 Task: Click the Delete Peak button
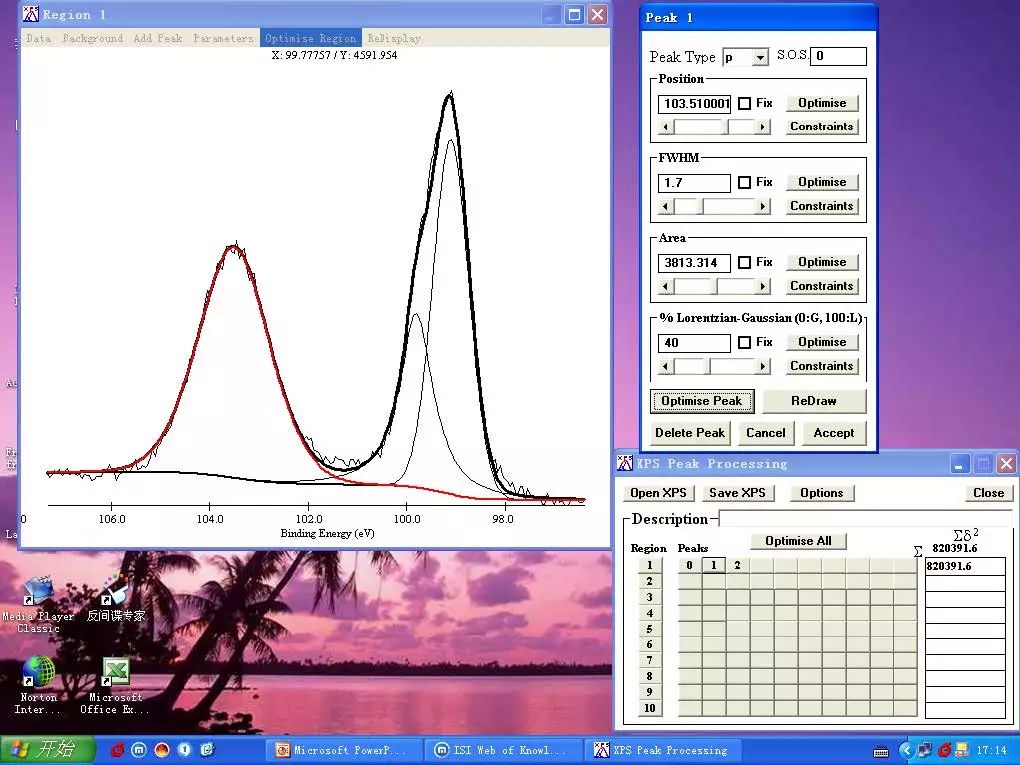(x=690, y=433)
